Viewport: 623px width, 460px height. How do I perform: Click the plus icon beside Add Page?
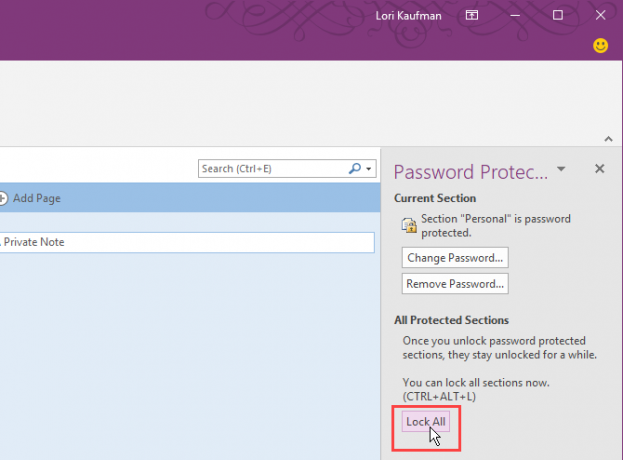point(2,198)
